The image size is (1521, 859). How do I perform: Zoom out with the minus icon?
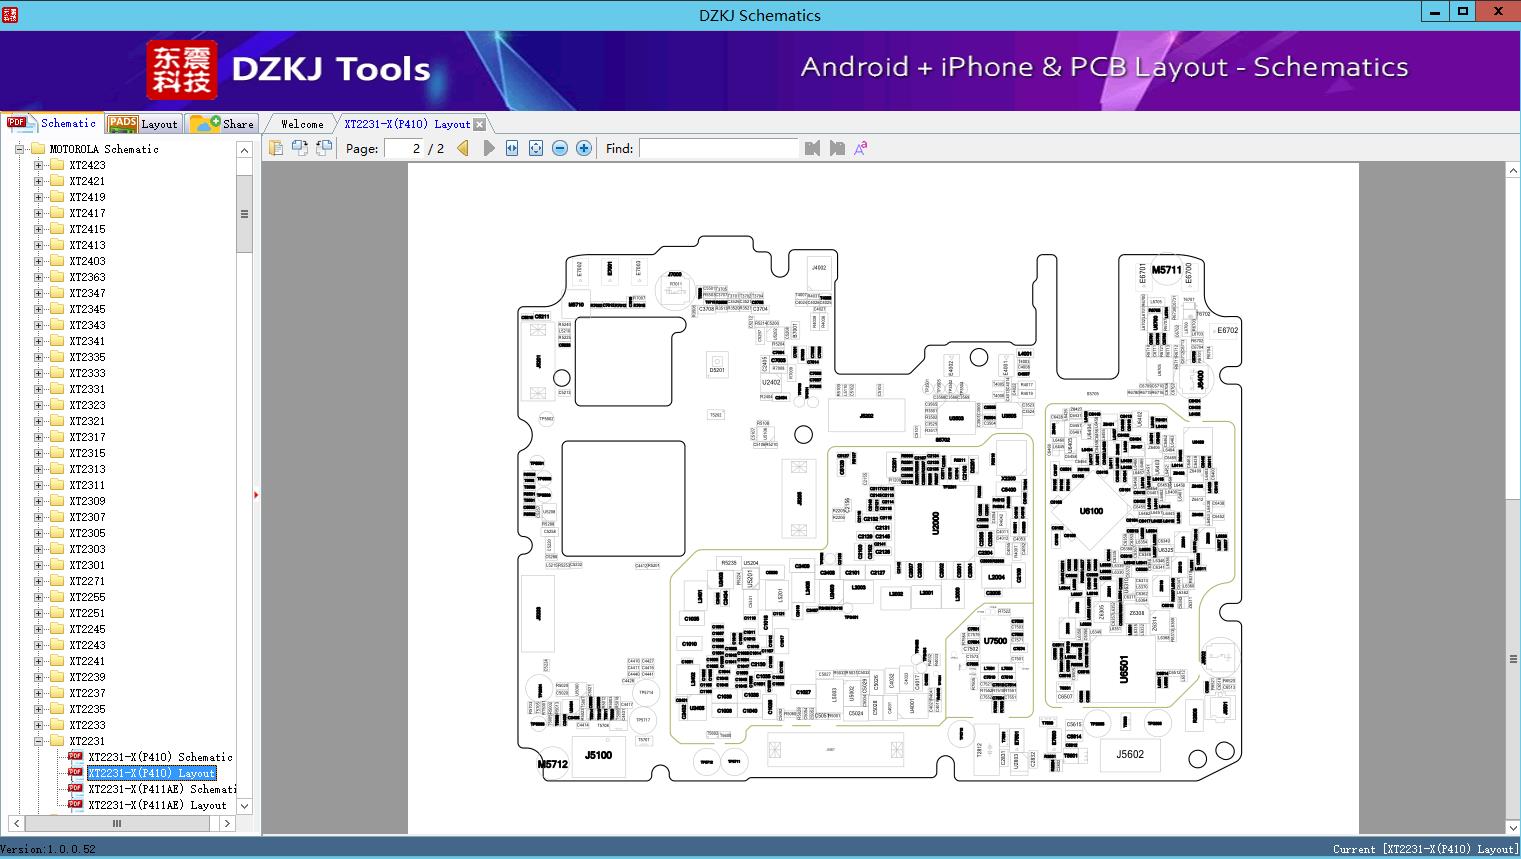[x=560, y=148]
